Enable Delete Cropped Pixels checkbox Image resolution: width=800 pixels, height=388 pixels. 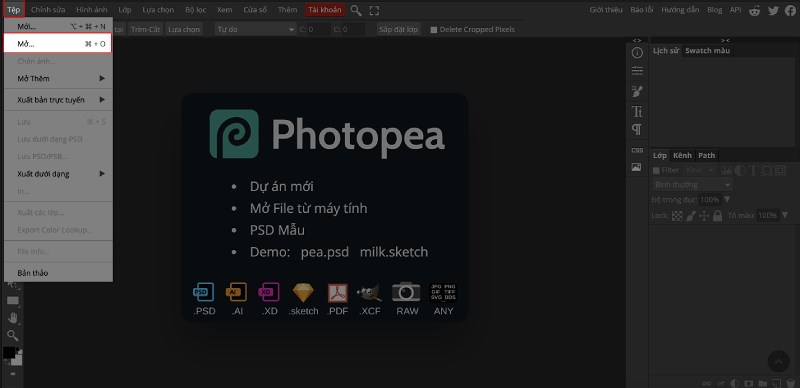pos(434,30)
